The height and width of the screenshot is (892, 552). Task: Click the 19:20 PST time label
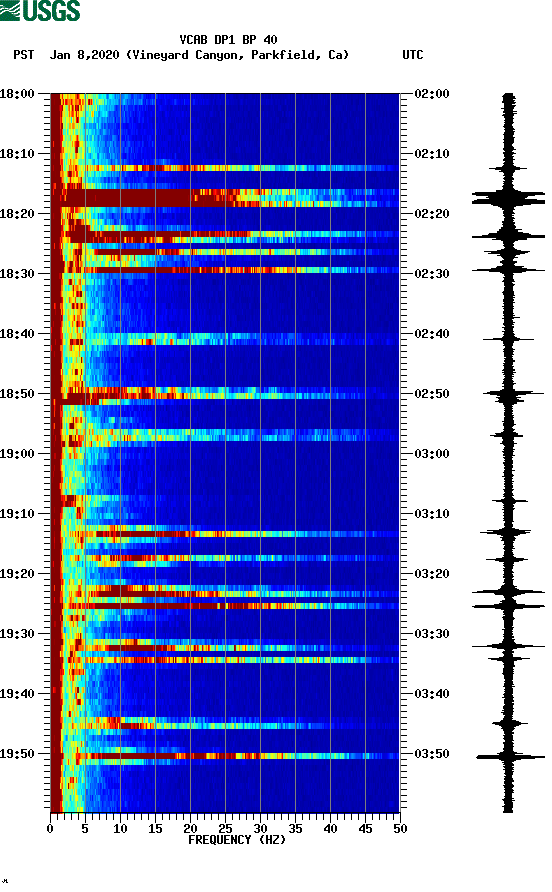pyautogui.click(x=17, y=574)
